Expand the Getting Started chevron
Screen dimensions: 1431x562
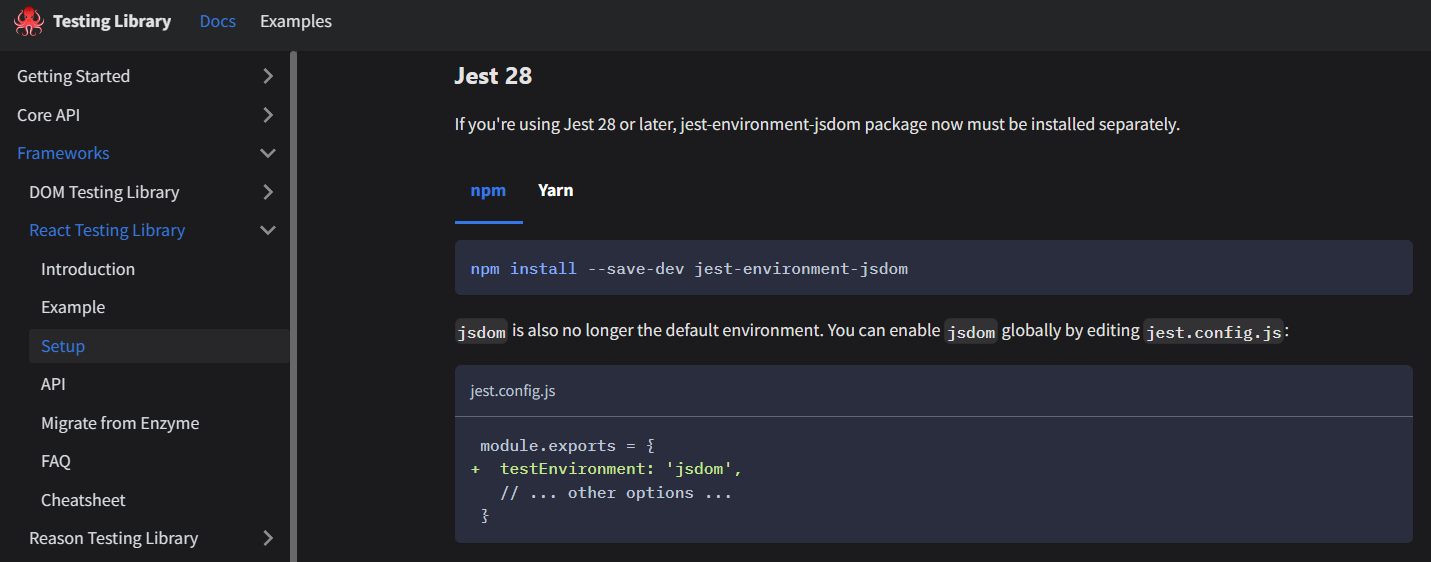(267, 76)
